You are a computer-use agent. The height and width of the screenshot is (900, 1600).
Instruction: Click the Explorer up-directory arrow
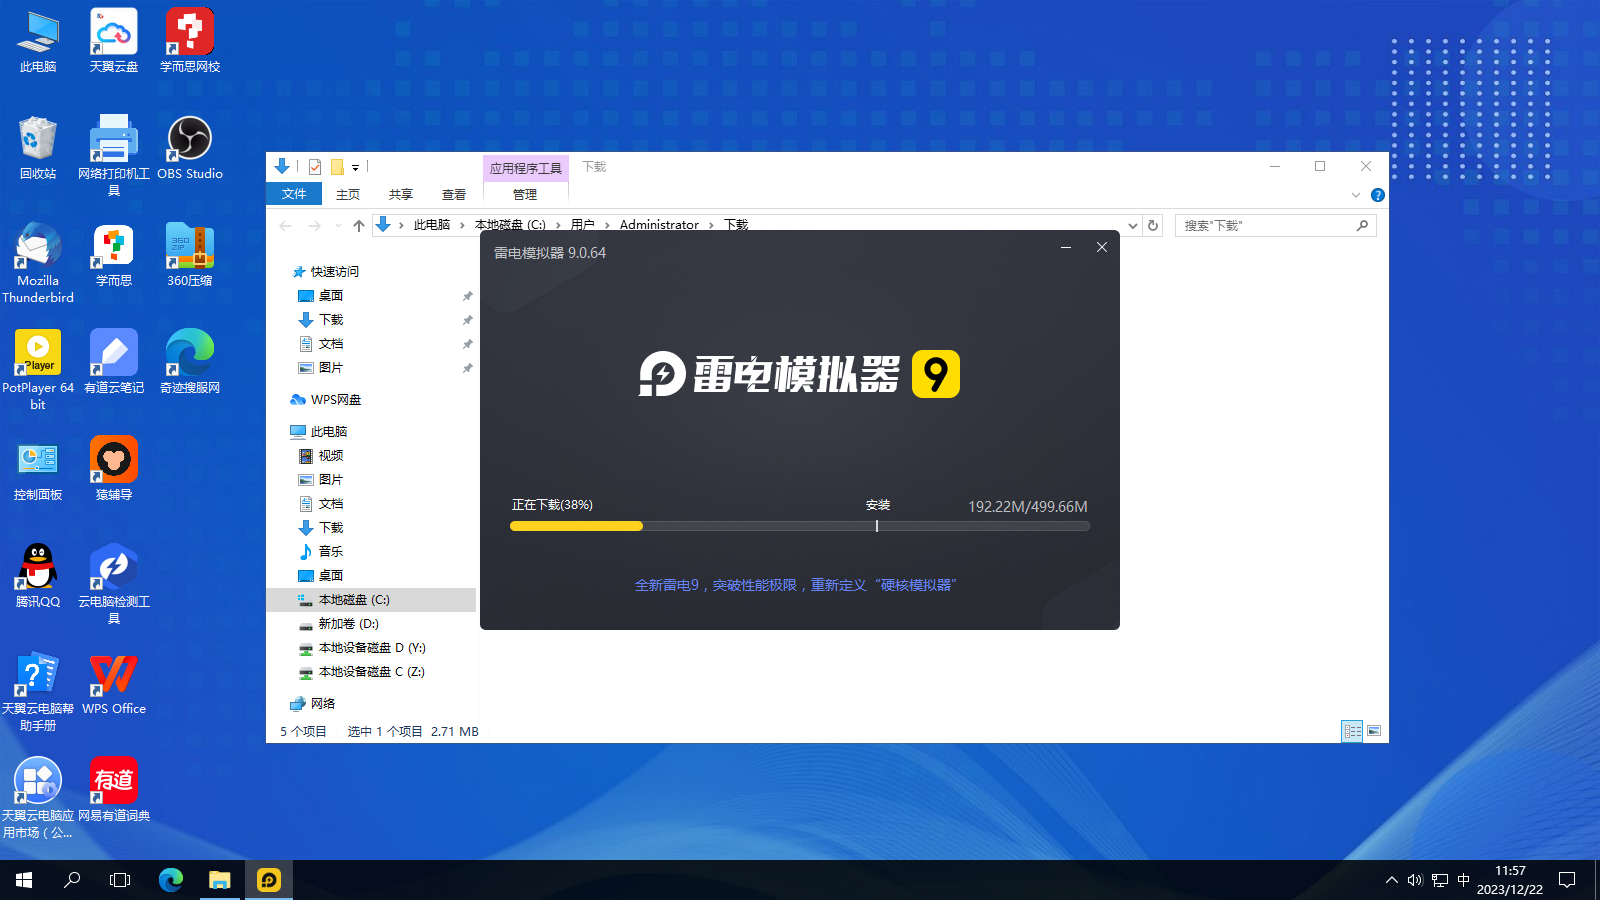click(x=359, y=226)
